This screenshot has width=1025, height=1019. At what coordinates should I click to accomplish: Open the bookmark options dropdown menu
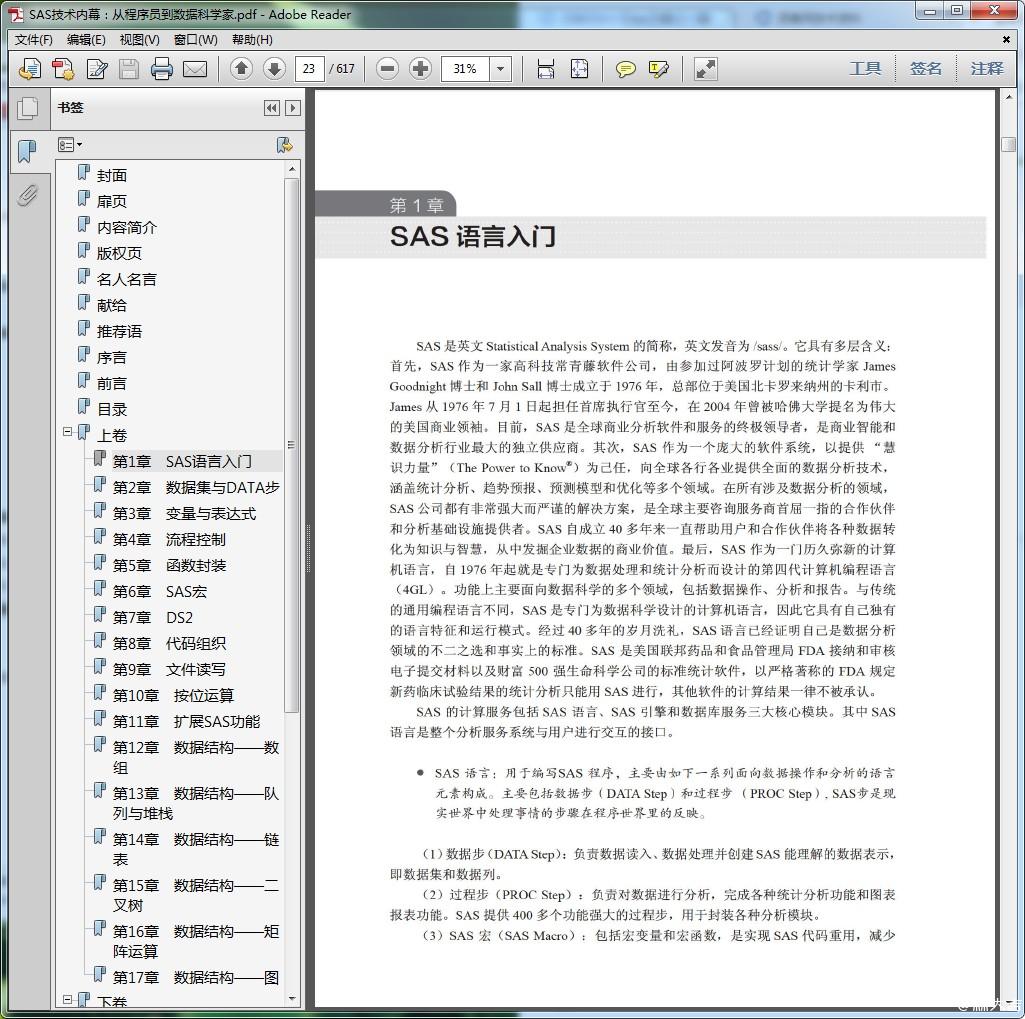point(70,145)
